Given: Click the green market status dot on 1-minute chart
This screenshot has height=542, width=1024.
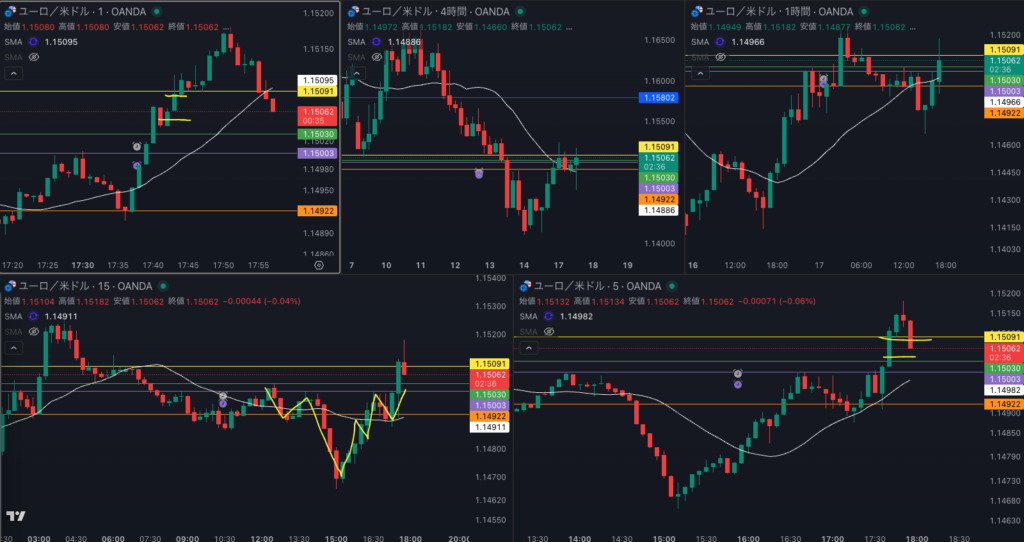Looking at the screenshot, I should (157, 11).
